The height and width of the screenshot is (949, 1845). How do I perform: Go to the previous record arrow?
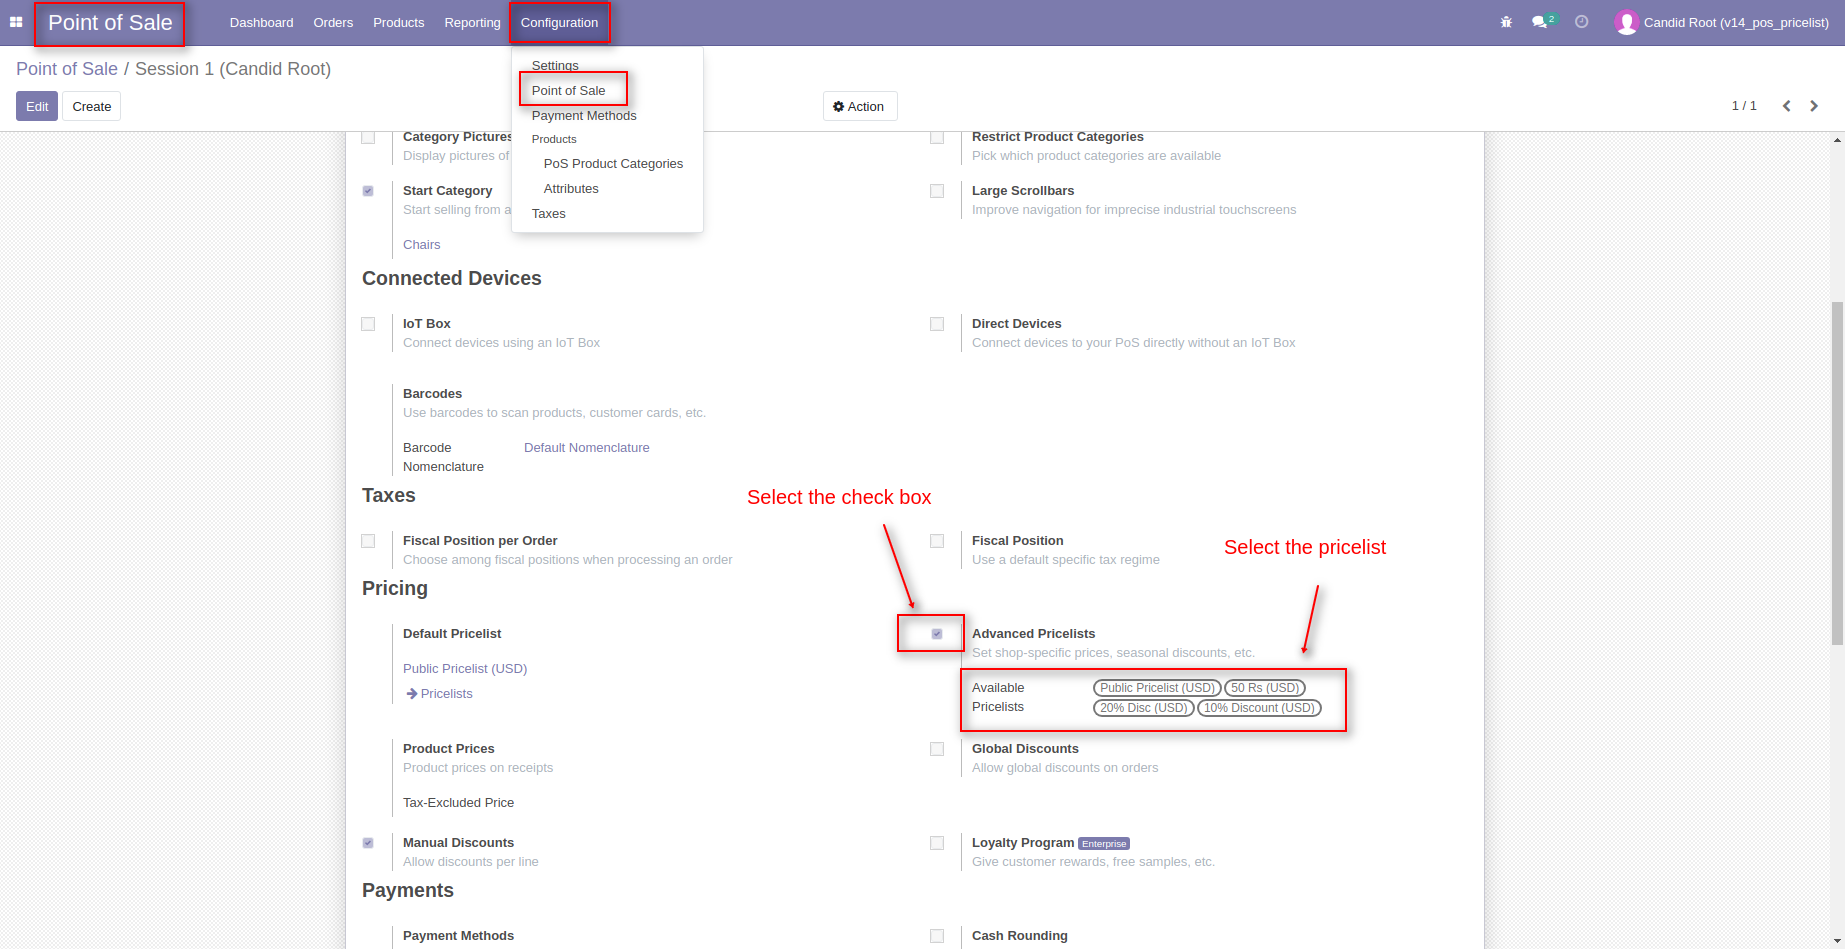click(x=1786, y=106)
